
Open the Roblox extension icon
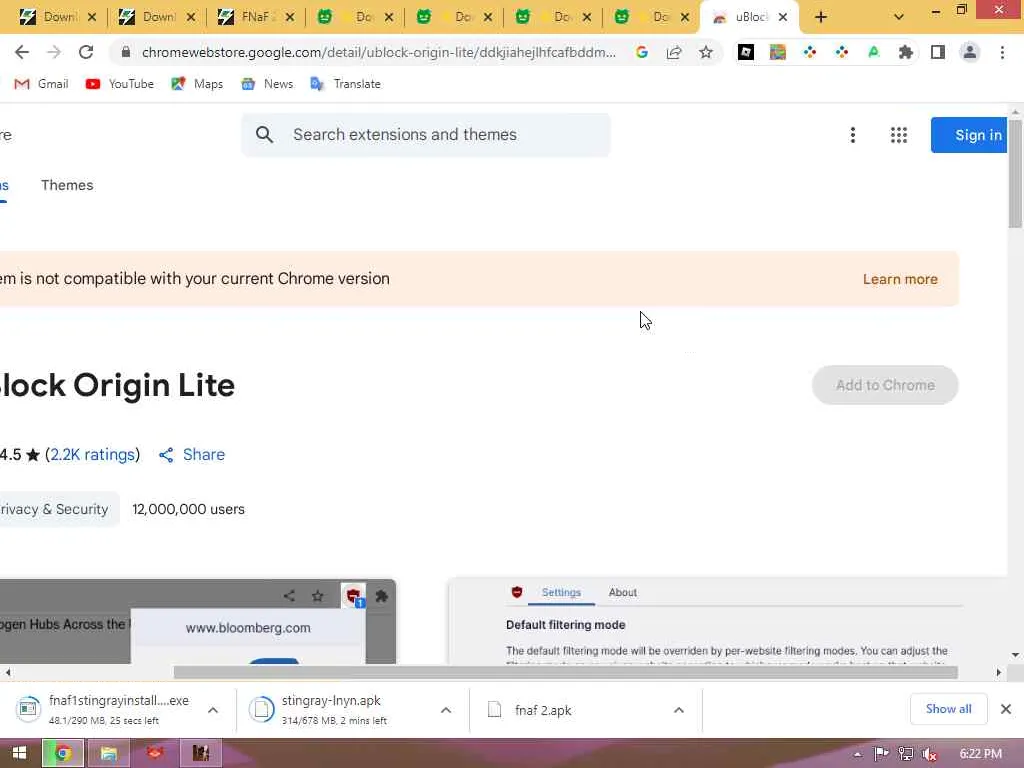(x=746, y=52)
